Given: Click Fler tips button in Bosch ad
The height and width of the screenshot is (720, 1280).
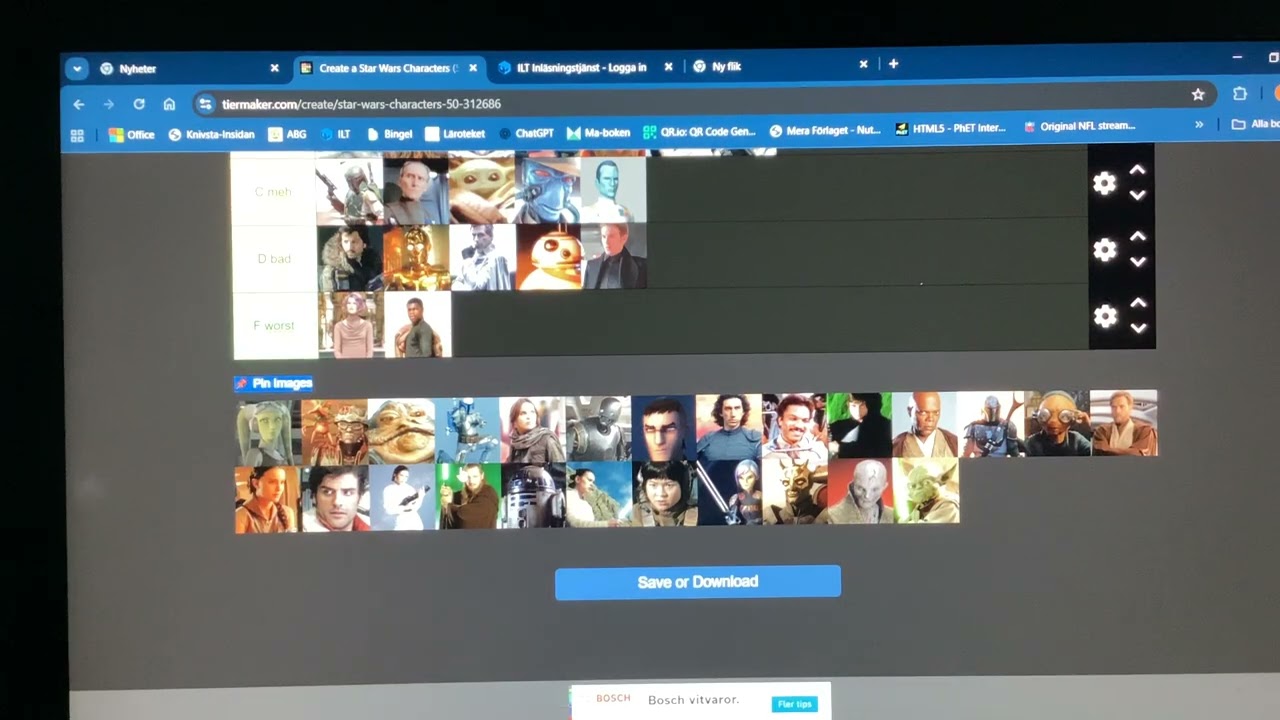Looking at the screenshot, I should [795, 704].
